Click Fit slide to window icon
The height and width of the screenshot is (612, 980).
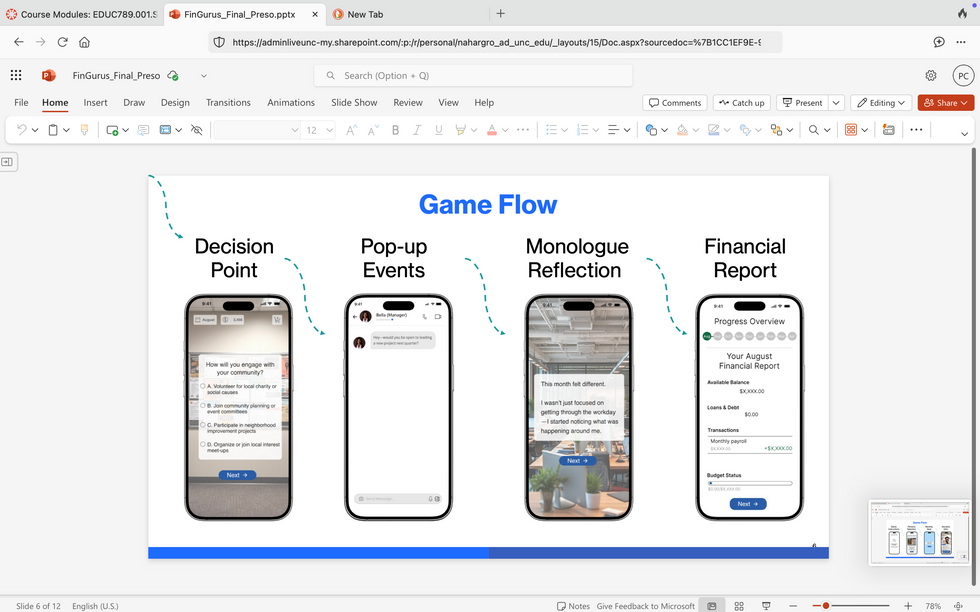point(958,606)
